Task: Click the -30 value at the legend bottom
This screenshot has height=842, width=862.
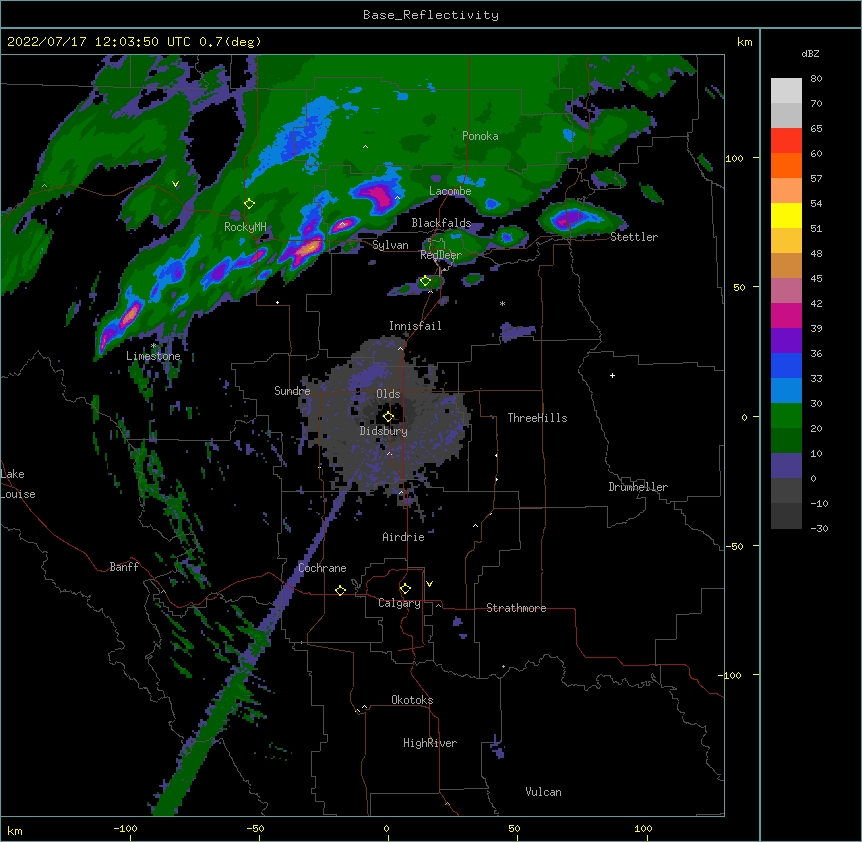Action: (819, 528)
